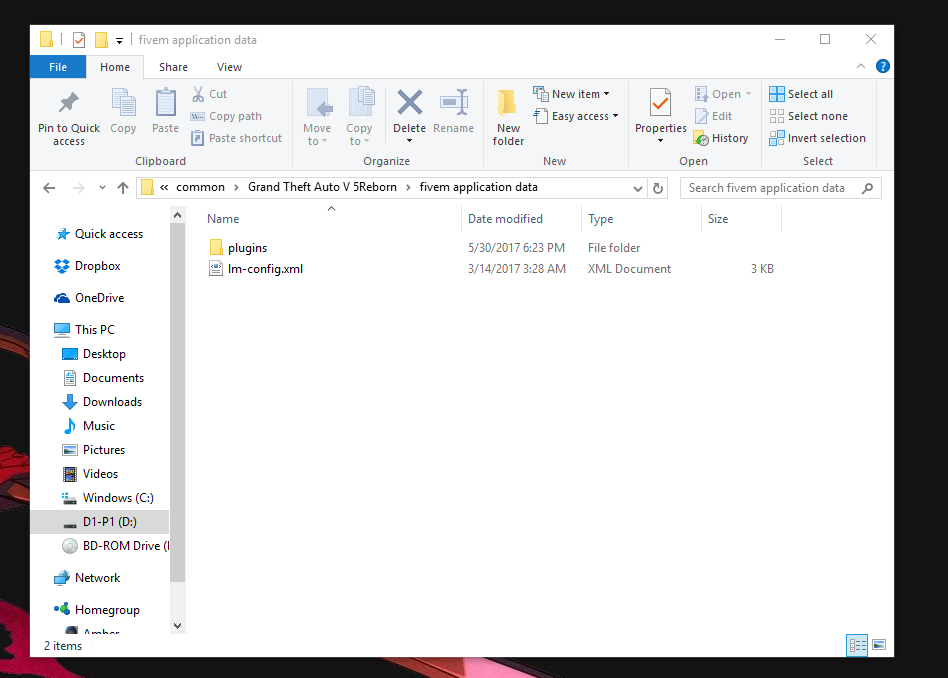Open the View ribbon tab

[x=229, y=67]
